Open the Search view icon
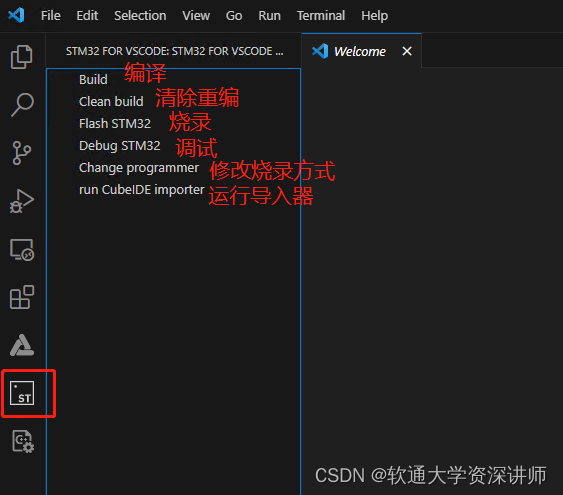Screen dimensions: 563x495 (22, 104)
